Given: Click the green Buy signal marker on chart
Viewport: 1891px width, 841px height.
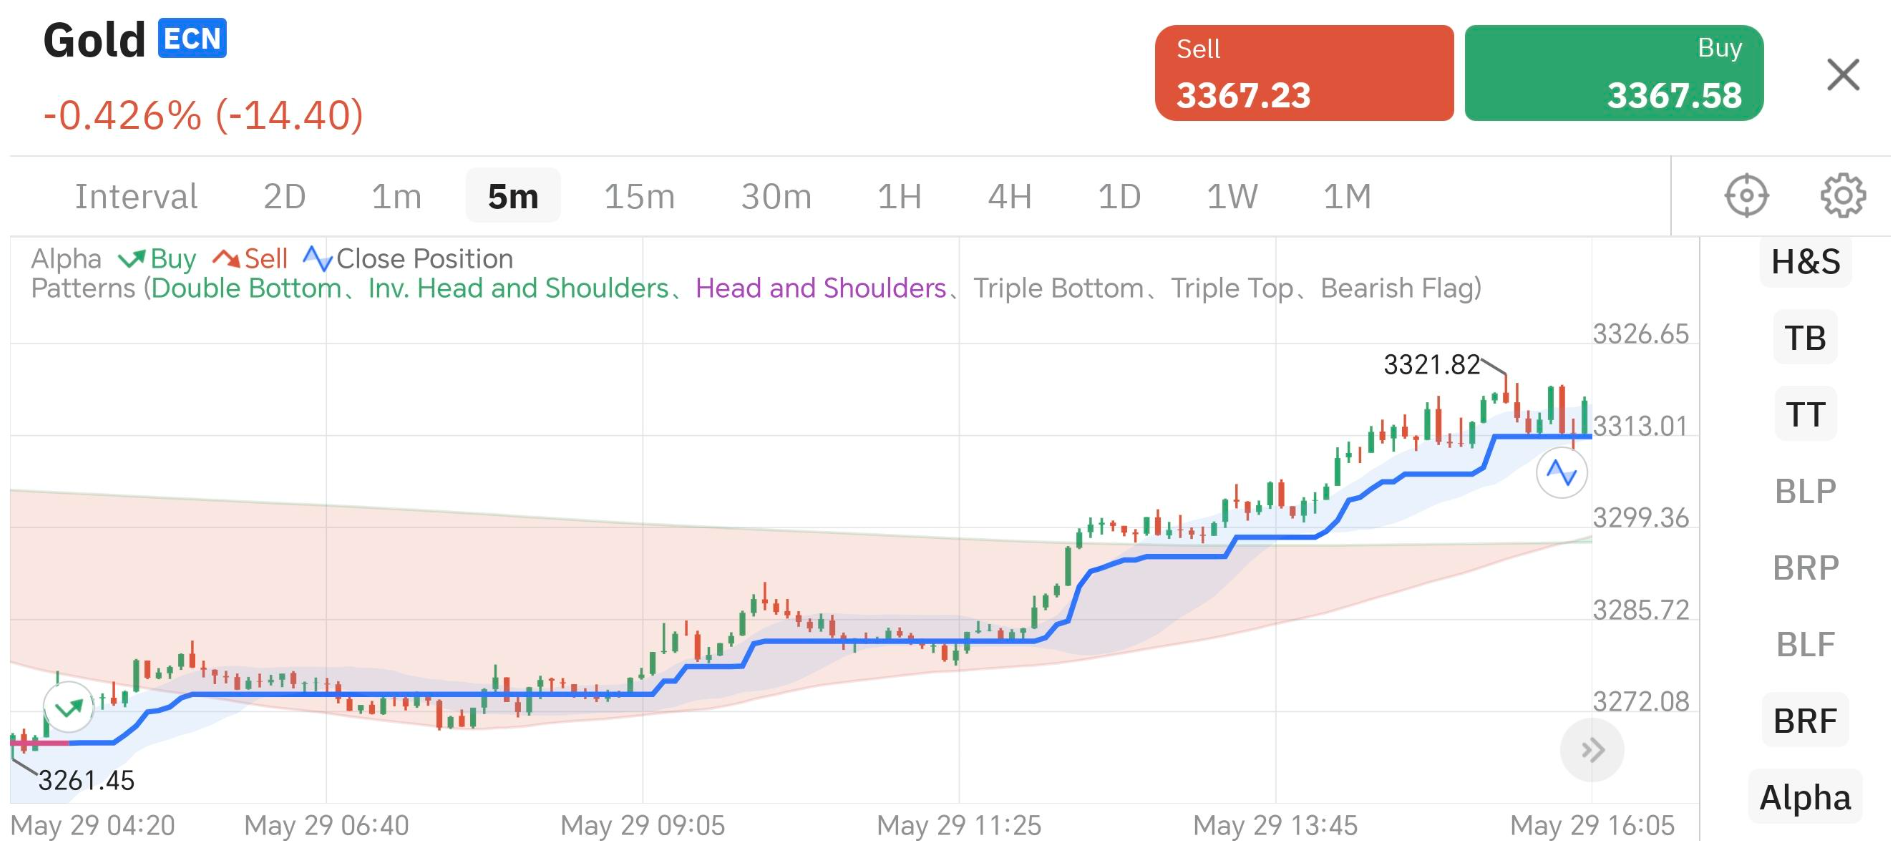Looking at the screenshot, I should coord(69,709).
